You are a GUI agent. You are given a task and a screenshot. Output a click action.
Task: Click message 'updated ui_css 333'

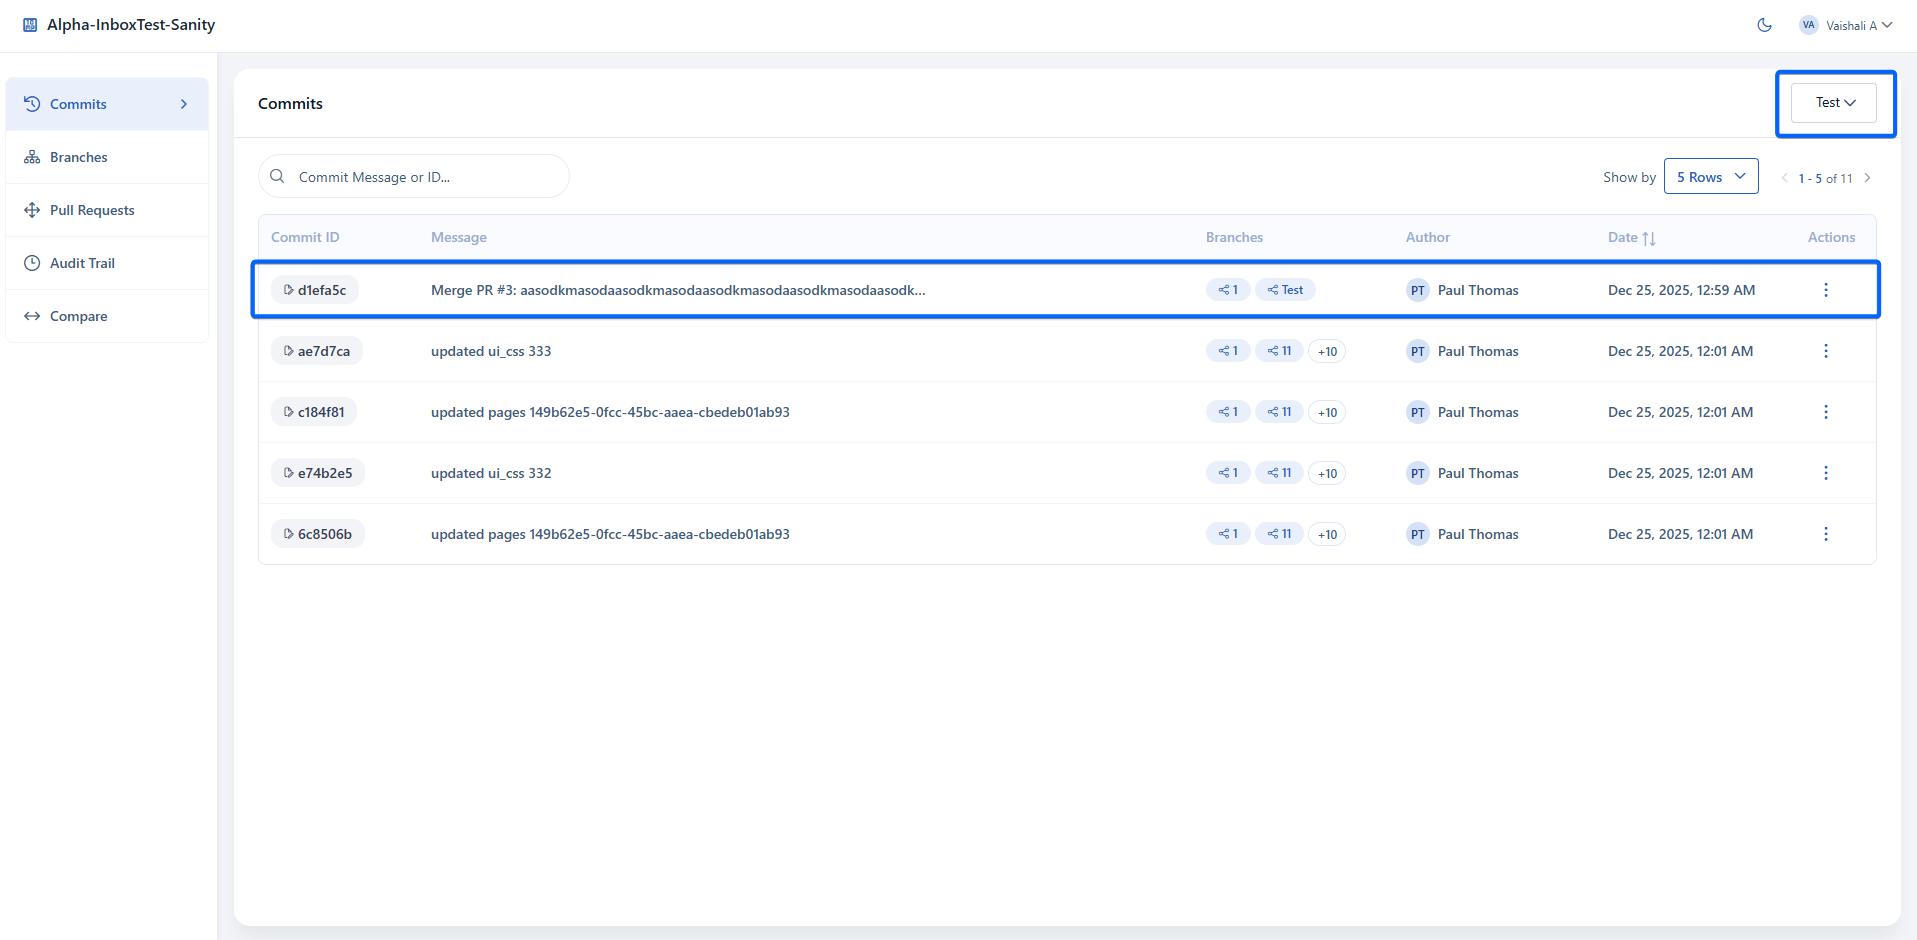(491, 351)
